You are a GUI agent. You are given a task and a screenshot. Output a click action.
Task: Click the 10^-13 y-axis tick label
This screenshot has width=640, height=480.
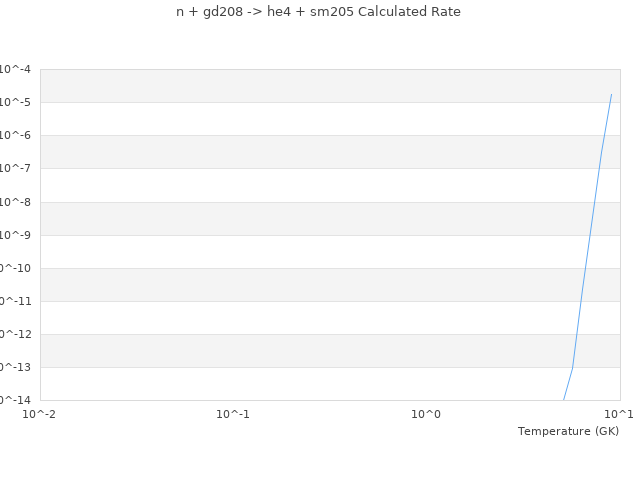(14, 367)
